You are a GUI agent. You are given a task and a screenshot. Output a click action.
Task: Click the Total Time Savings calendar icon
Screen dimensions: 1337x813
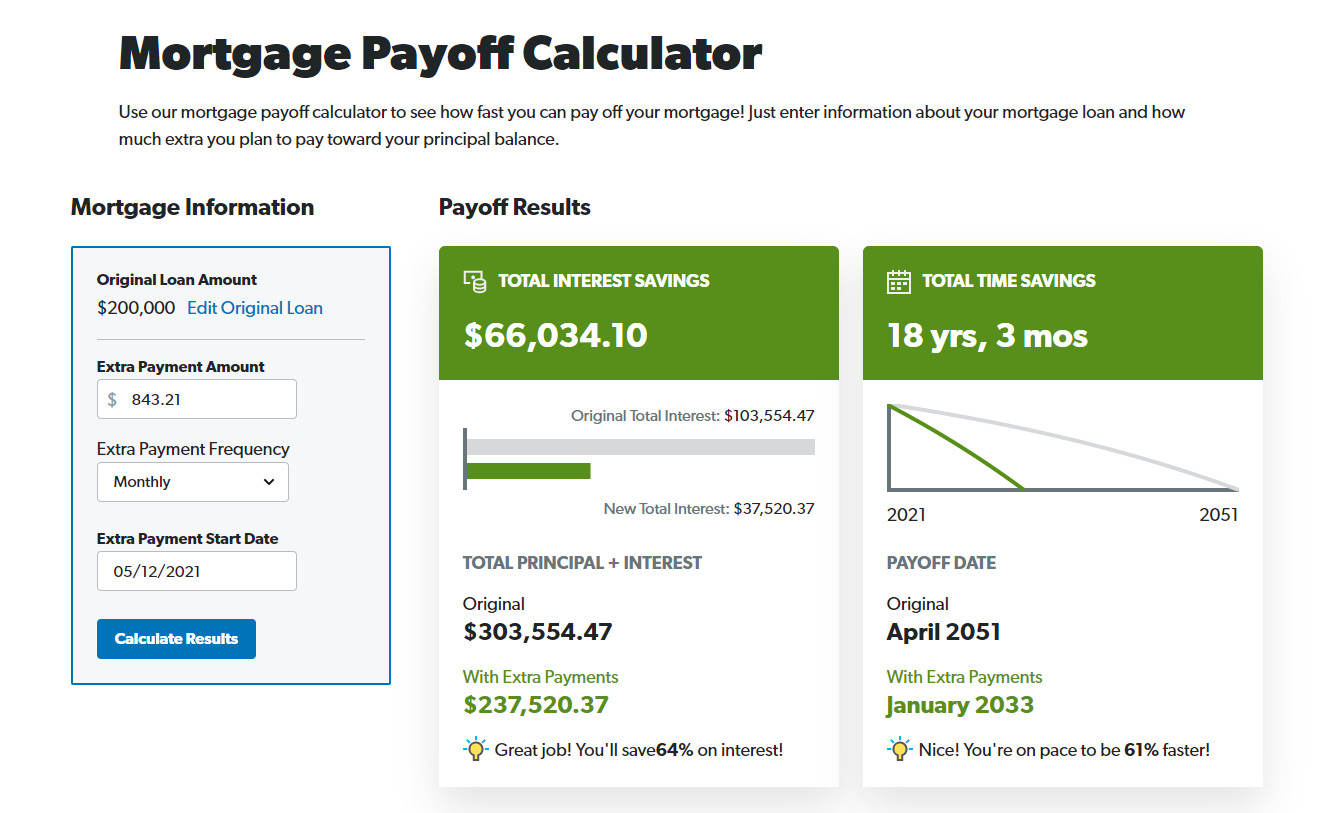(899, 281)
